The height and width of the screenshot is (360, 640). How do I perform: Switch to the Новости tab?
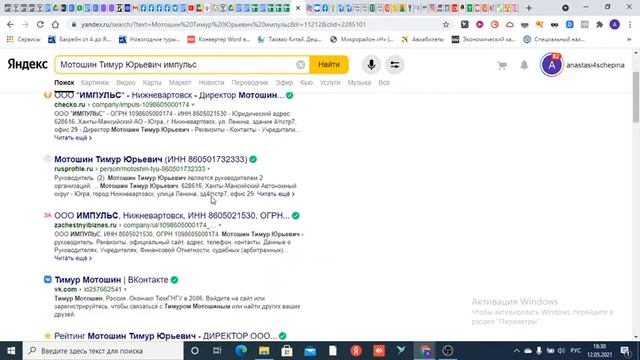coord(211,82)
